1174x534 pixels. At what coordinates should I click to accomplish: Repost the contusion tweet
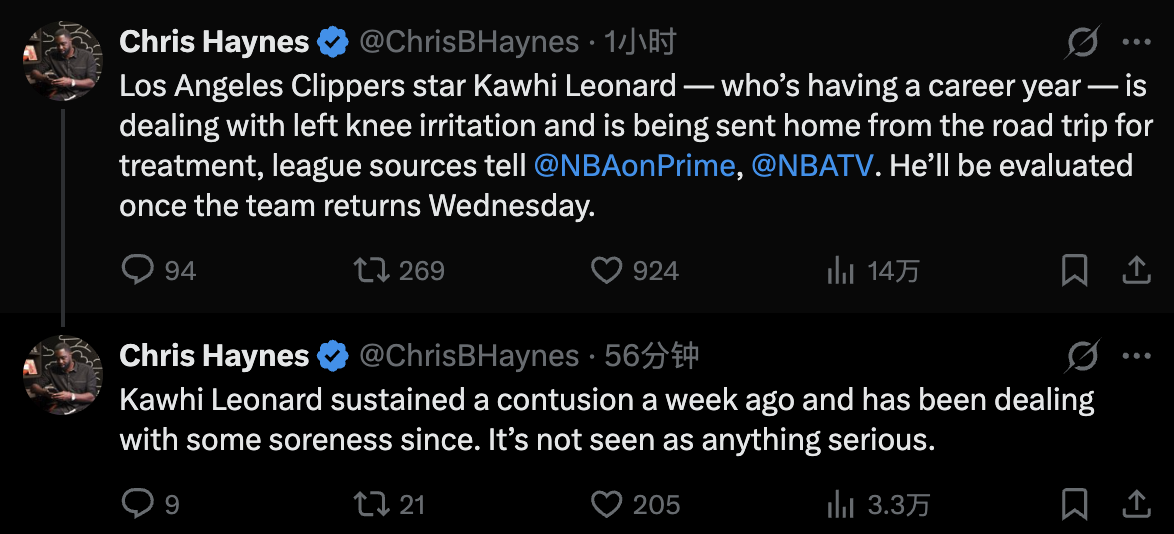[x=371, y=504]
